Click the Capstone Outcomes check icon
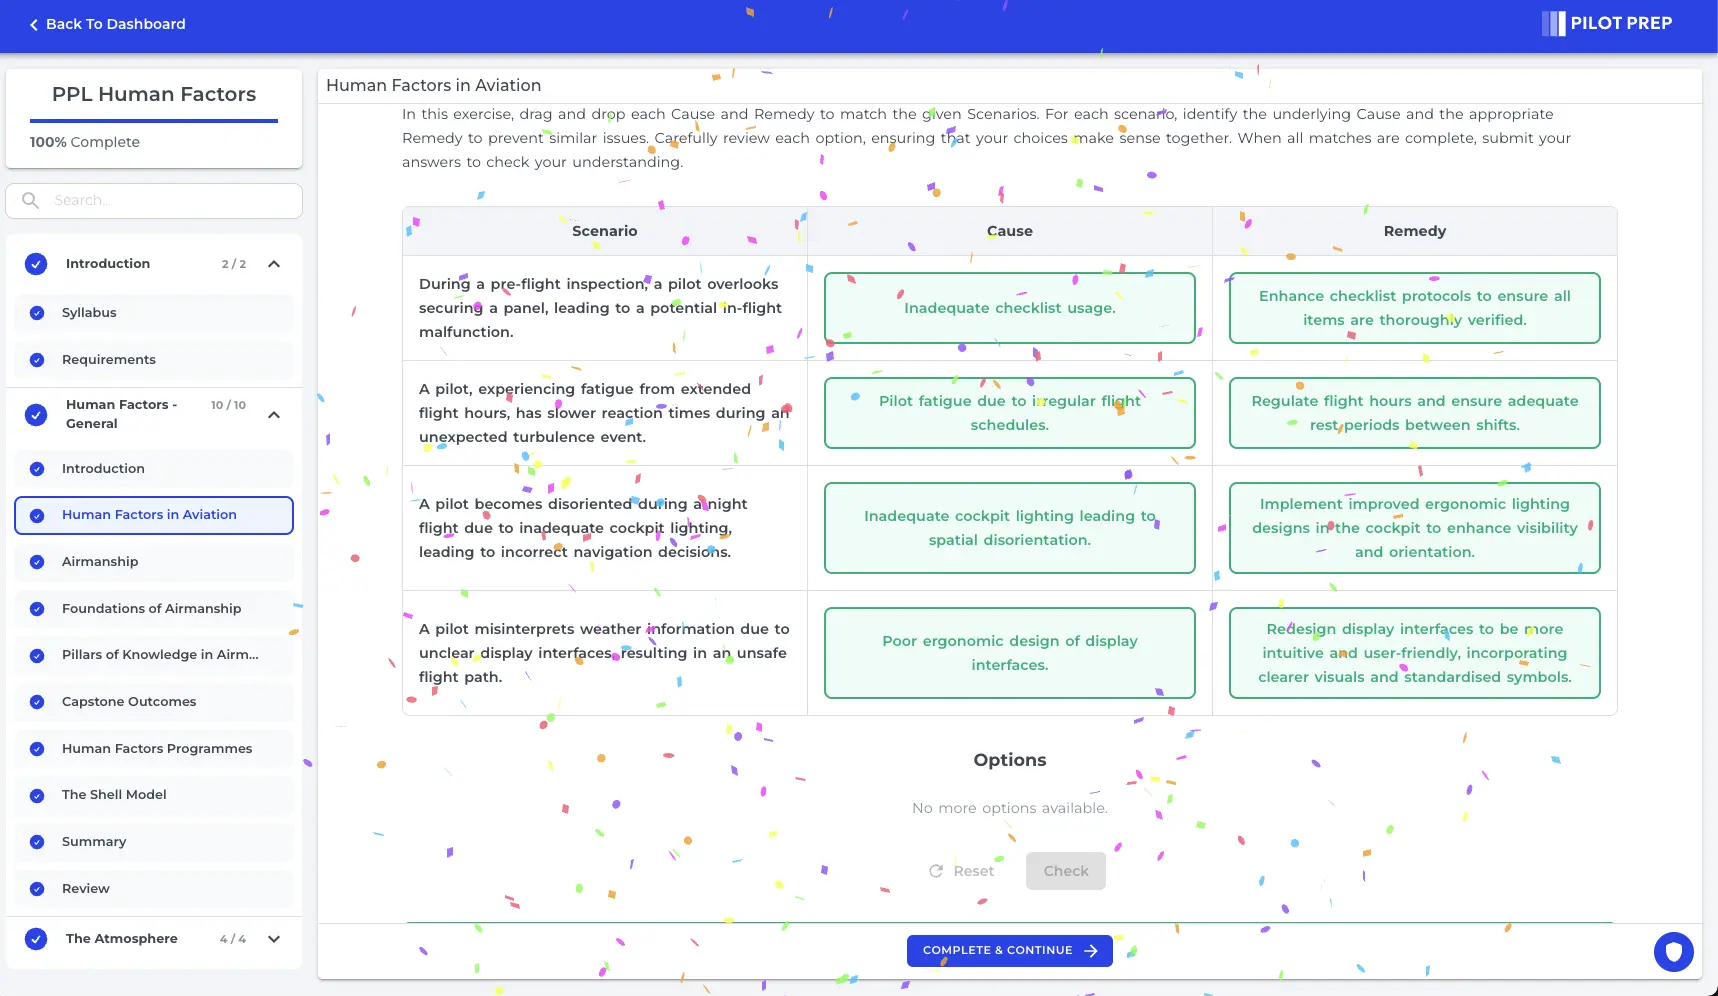 click(37, 702)
